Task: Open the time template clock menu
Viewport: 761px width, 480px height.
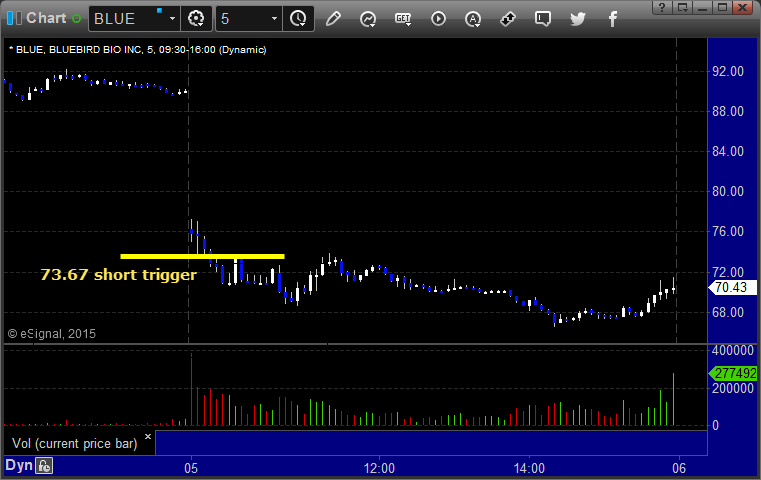Action: [x=298, y=19]
